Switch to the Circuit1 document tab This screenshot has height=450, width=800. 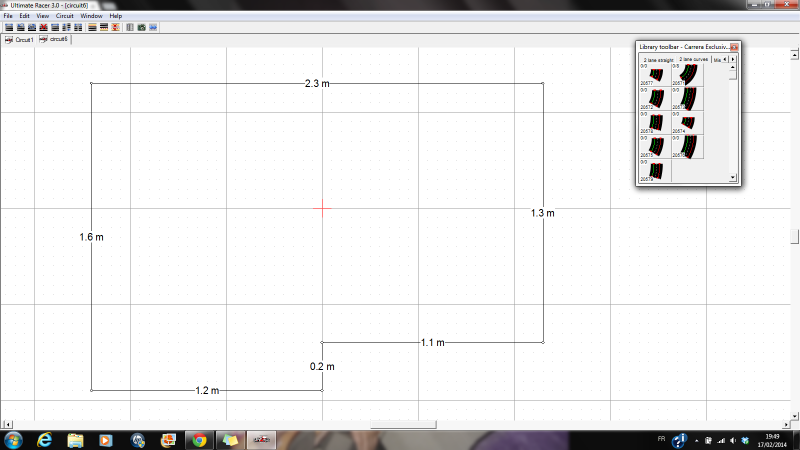[19, 40]
